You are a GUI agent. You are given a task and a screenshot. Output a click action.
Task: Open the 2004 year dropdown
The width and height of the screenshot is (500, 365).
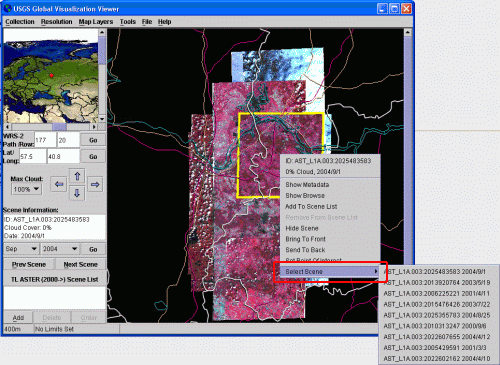[x=60, y=249]
